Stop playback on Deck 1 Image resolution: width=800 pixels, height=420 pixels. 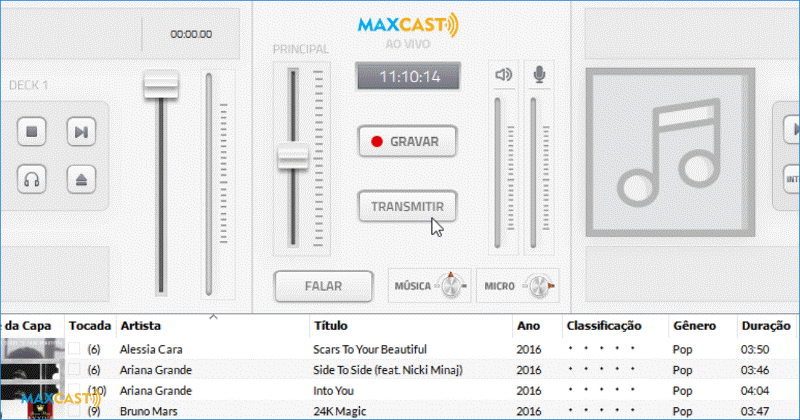[32, 132]
